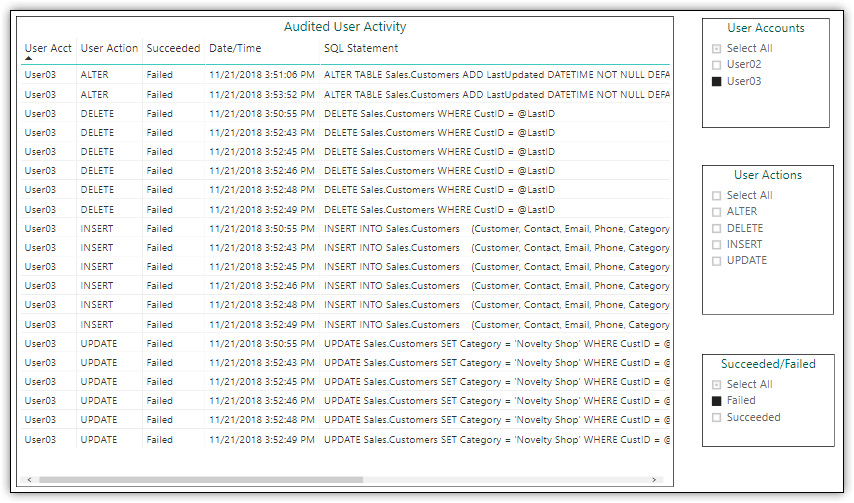This screenshot has width=854, height=503.
Task: Click the horizontal scrollbar right arrow
Action: 654,480
